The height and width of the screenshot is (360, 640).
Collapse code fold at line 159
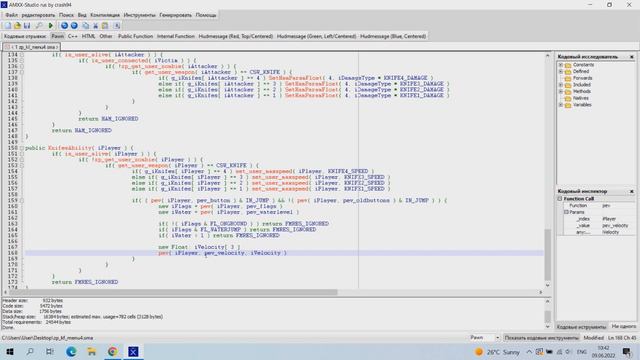point(22,201)
